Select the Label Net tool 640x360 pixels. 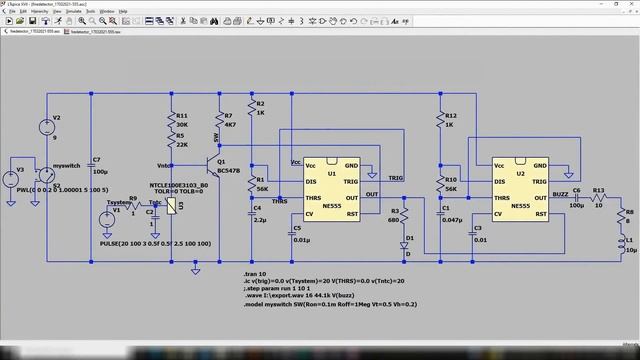(x=271, y=21)
